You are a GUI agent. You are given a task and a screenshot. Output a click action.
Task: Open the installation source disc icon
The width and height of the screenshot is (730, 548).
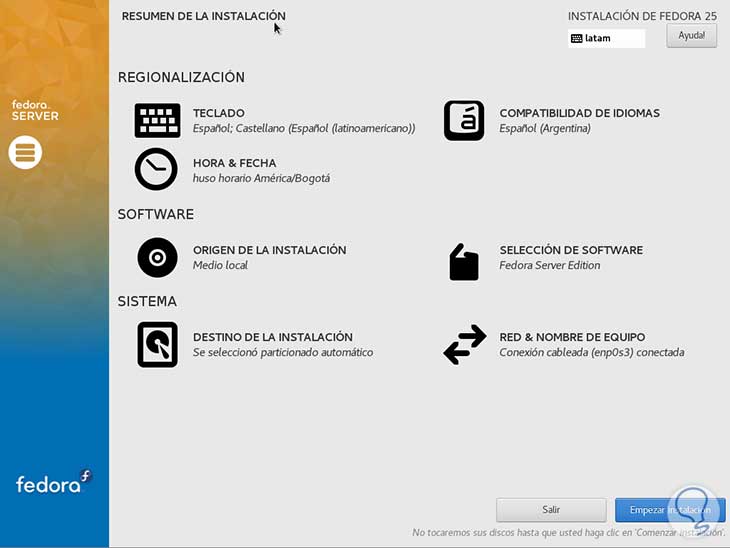click(x=157, y=257)
